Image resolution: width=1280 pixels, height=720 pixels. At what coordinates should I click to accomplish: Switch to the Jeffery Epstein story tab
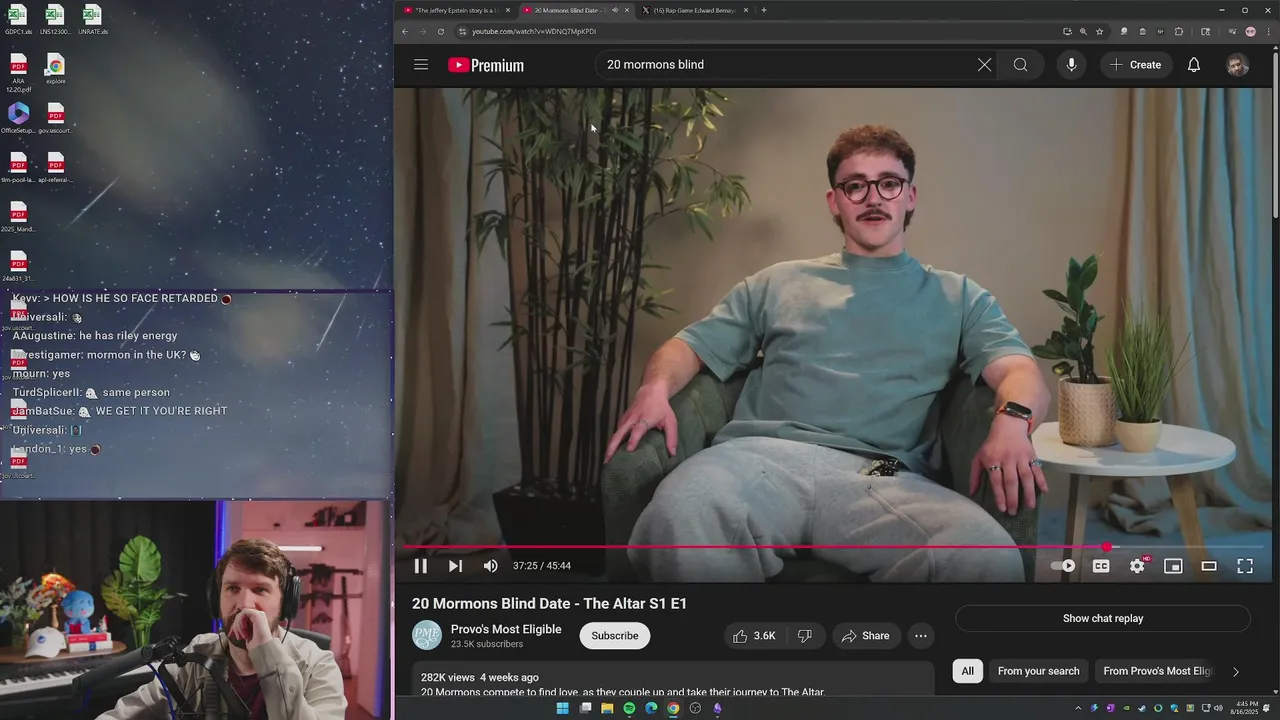457,10
